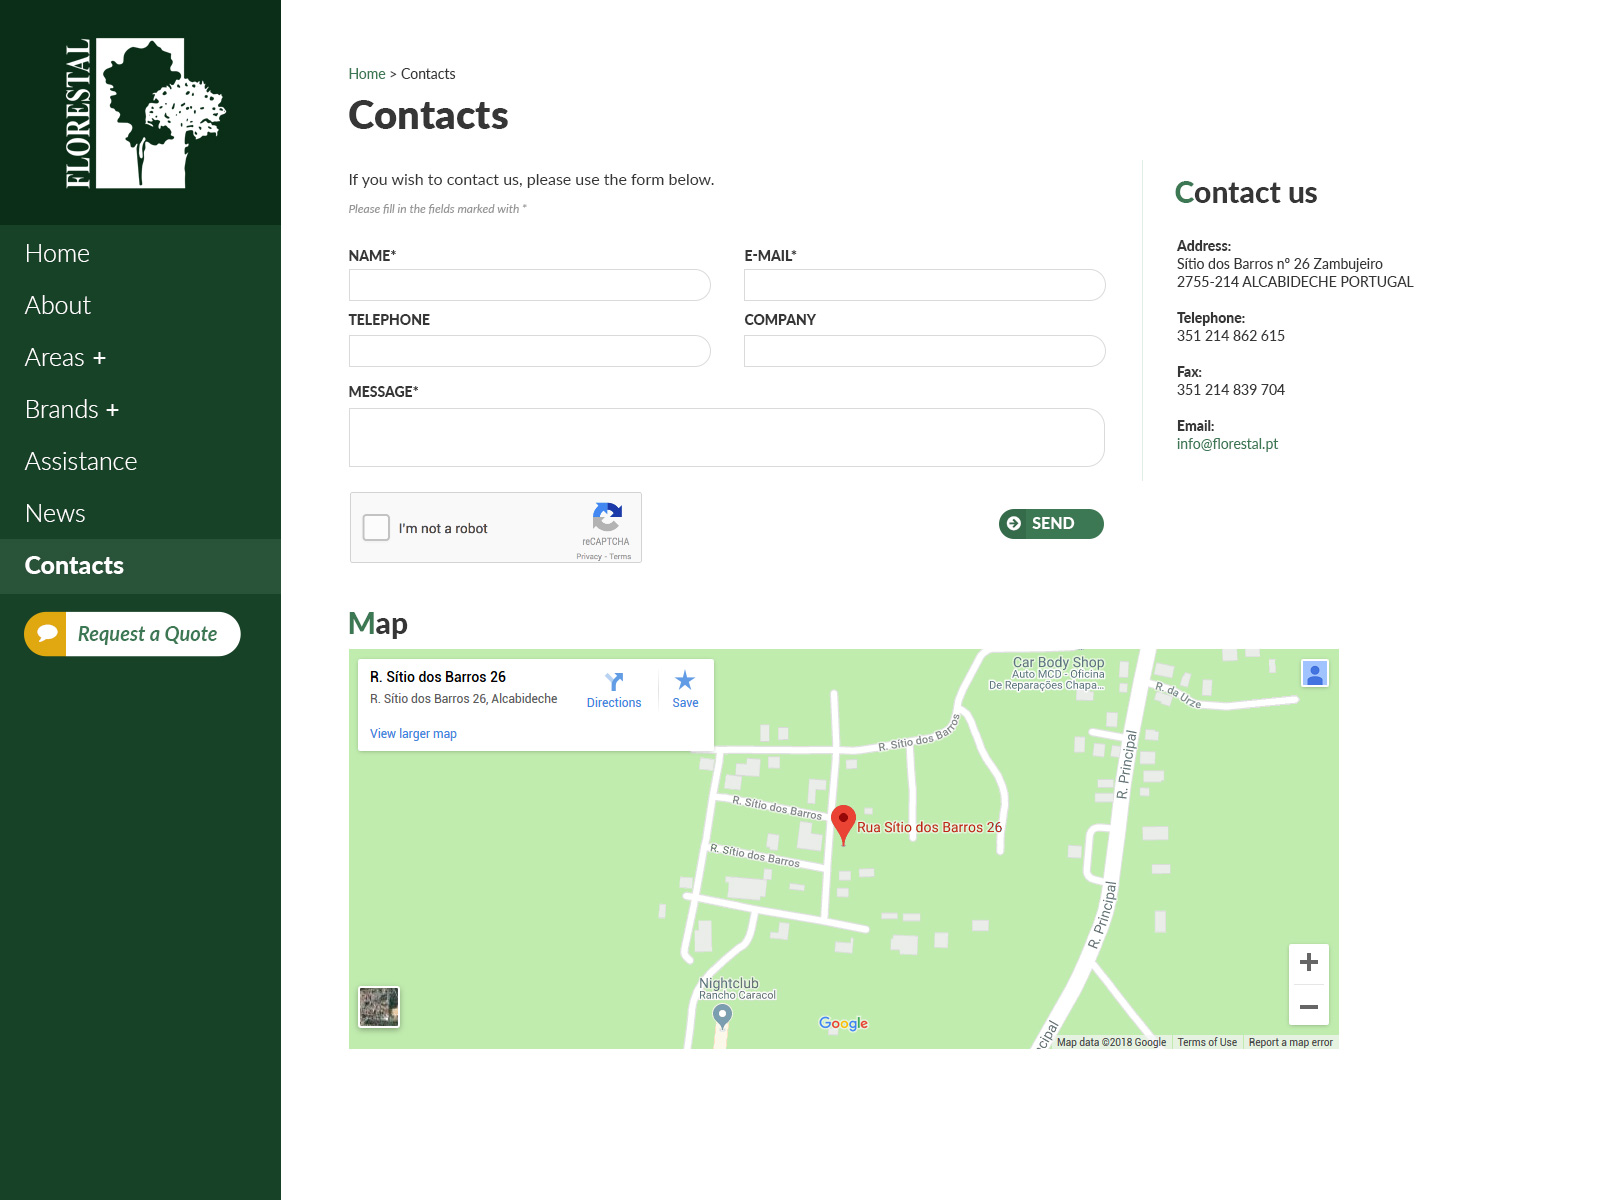The width and height of the screenshot is (1600, 1200).
Task: Open the News menu item
Action: tap(55, 513)
